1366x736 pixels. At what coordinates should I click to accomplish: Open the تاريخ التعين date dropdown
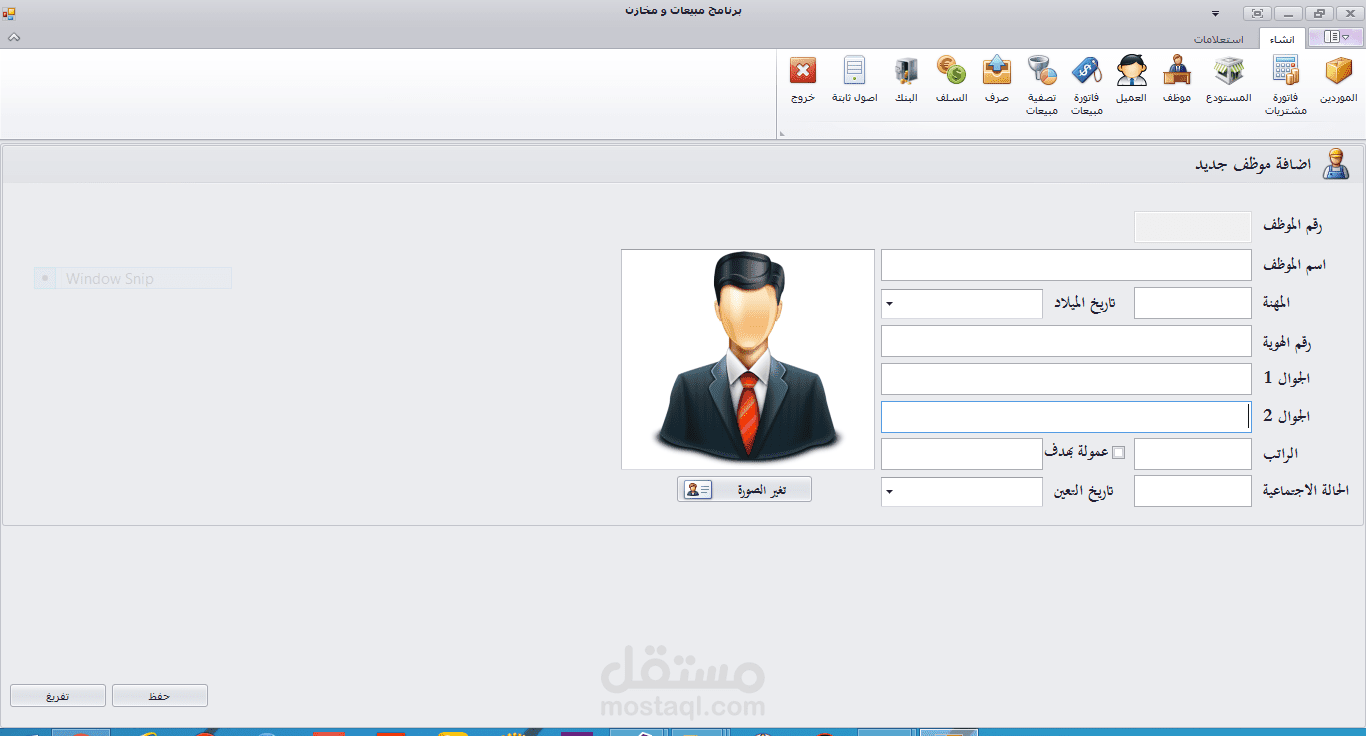[x=890, y=491]
